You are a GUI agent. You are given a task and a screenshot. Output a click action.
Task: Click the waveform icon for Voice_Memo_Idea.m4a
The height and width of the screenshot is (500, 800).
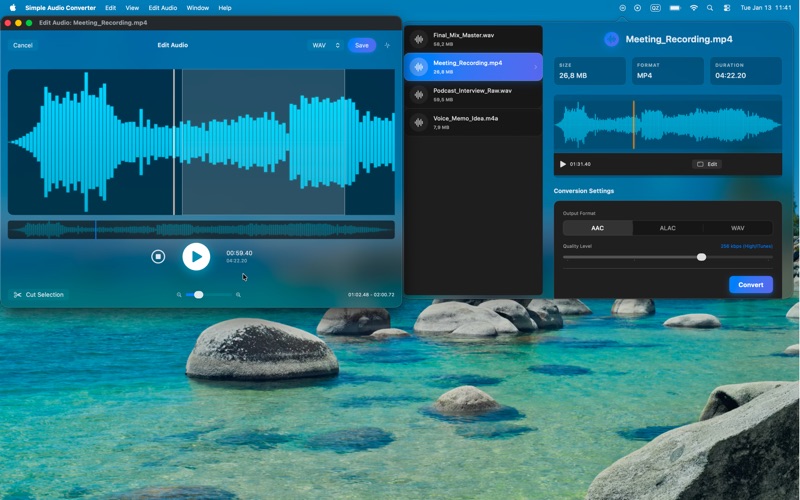coord(419,122)
